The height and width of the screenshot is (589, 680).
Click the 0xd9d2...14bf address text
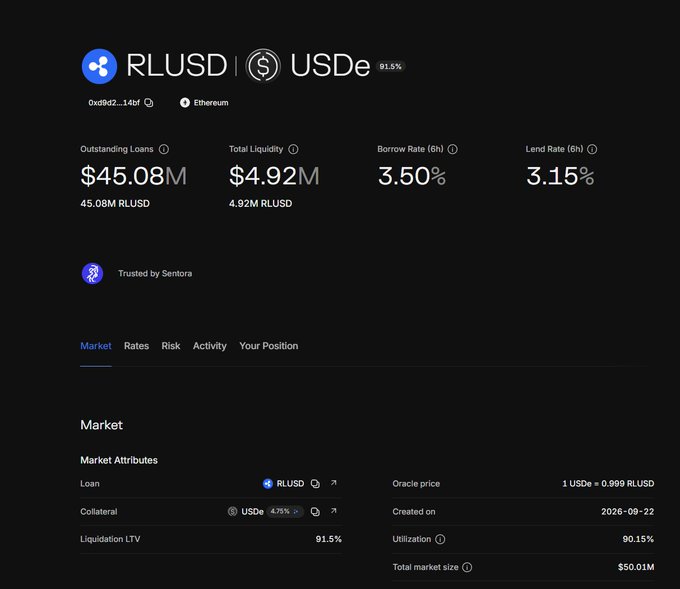(114, 103)
